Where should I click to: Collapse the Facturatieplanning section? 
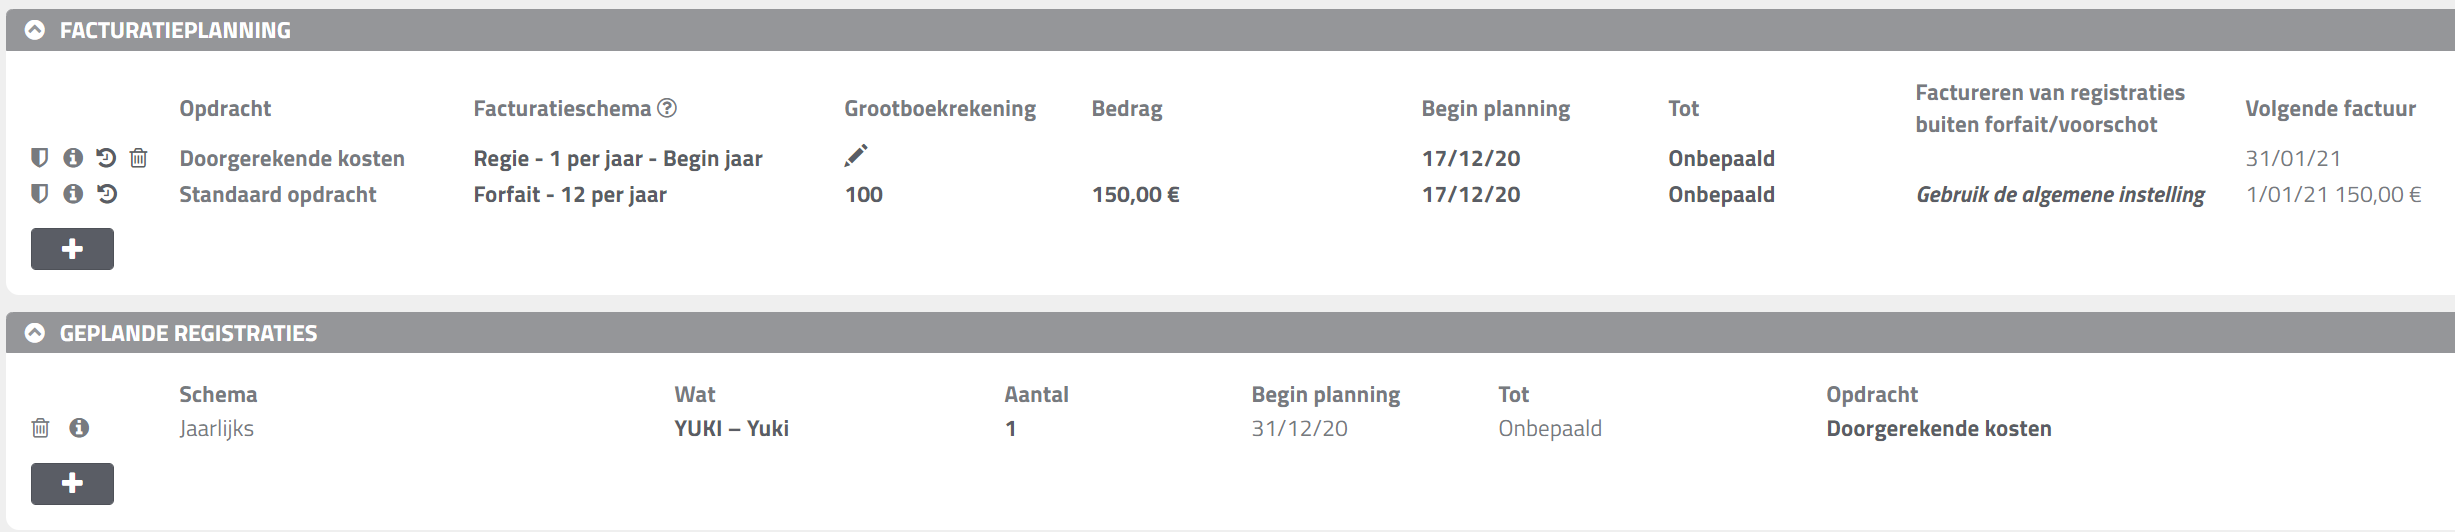tap(35, 30)
